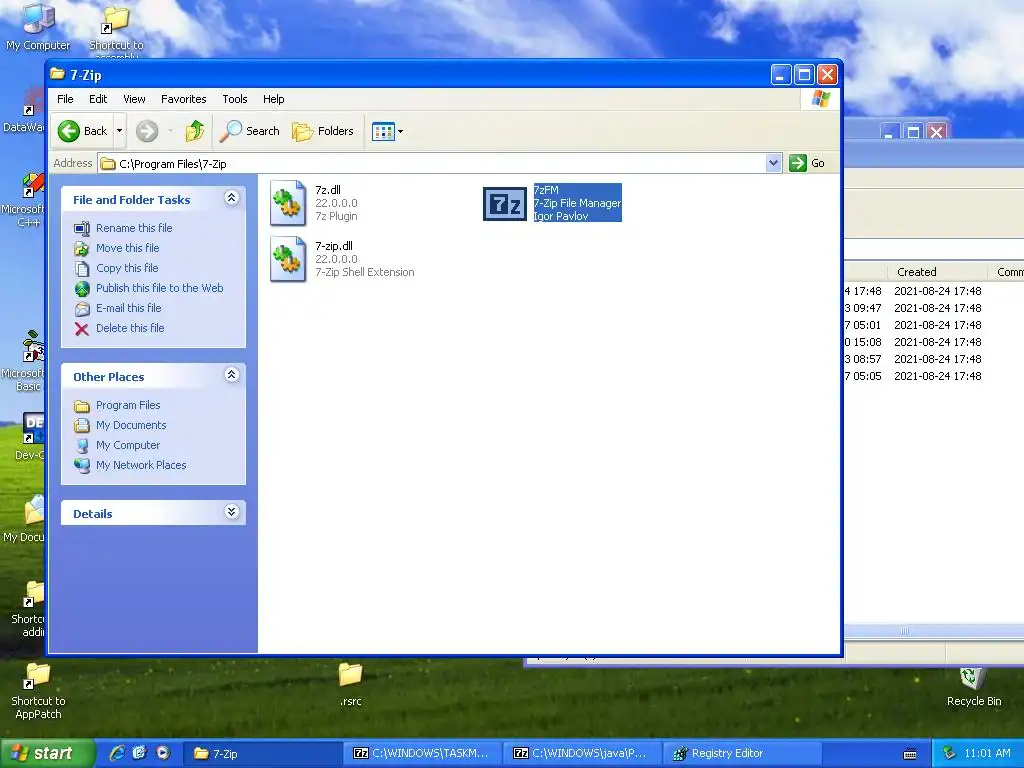Select the 08:57 row in background window
The width and height of the screenshot is (1024, 768).
coord(934,359)
